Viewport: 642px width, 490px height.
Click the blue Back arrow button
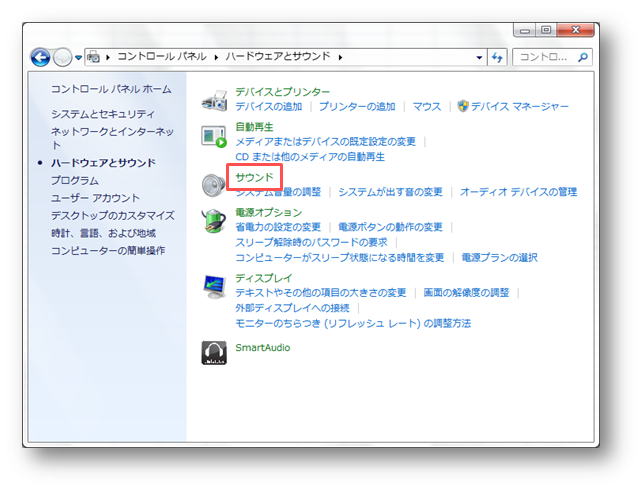(x=40, y=57)
